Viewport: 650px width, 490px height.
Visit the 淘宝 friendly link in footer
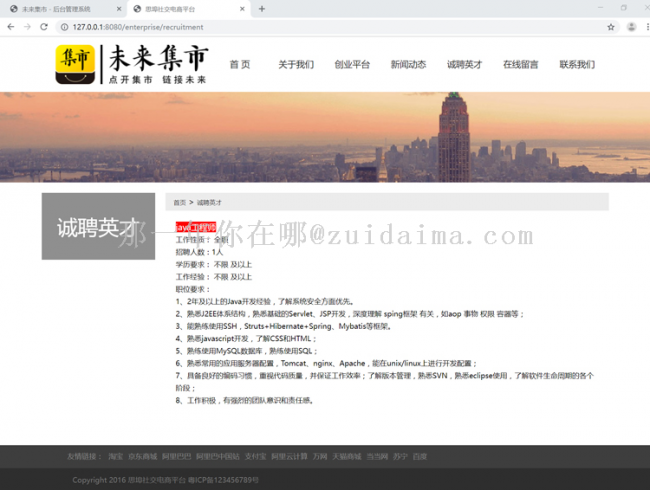tap(116, 456)
